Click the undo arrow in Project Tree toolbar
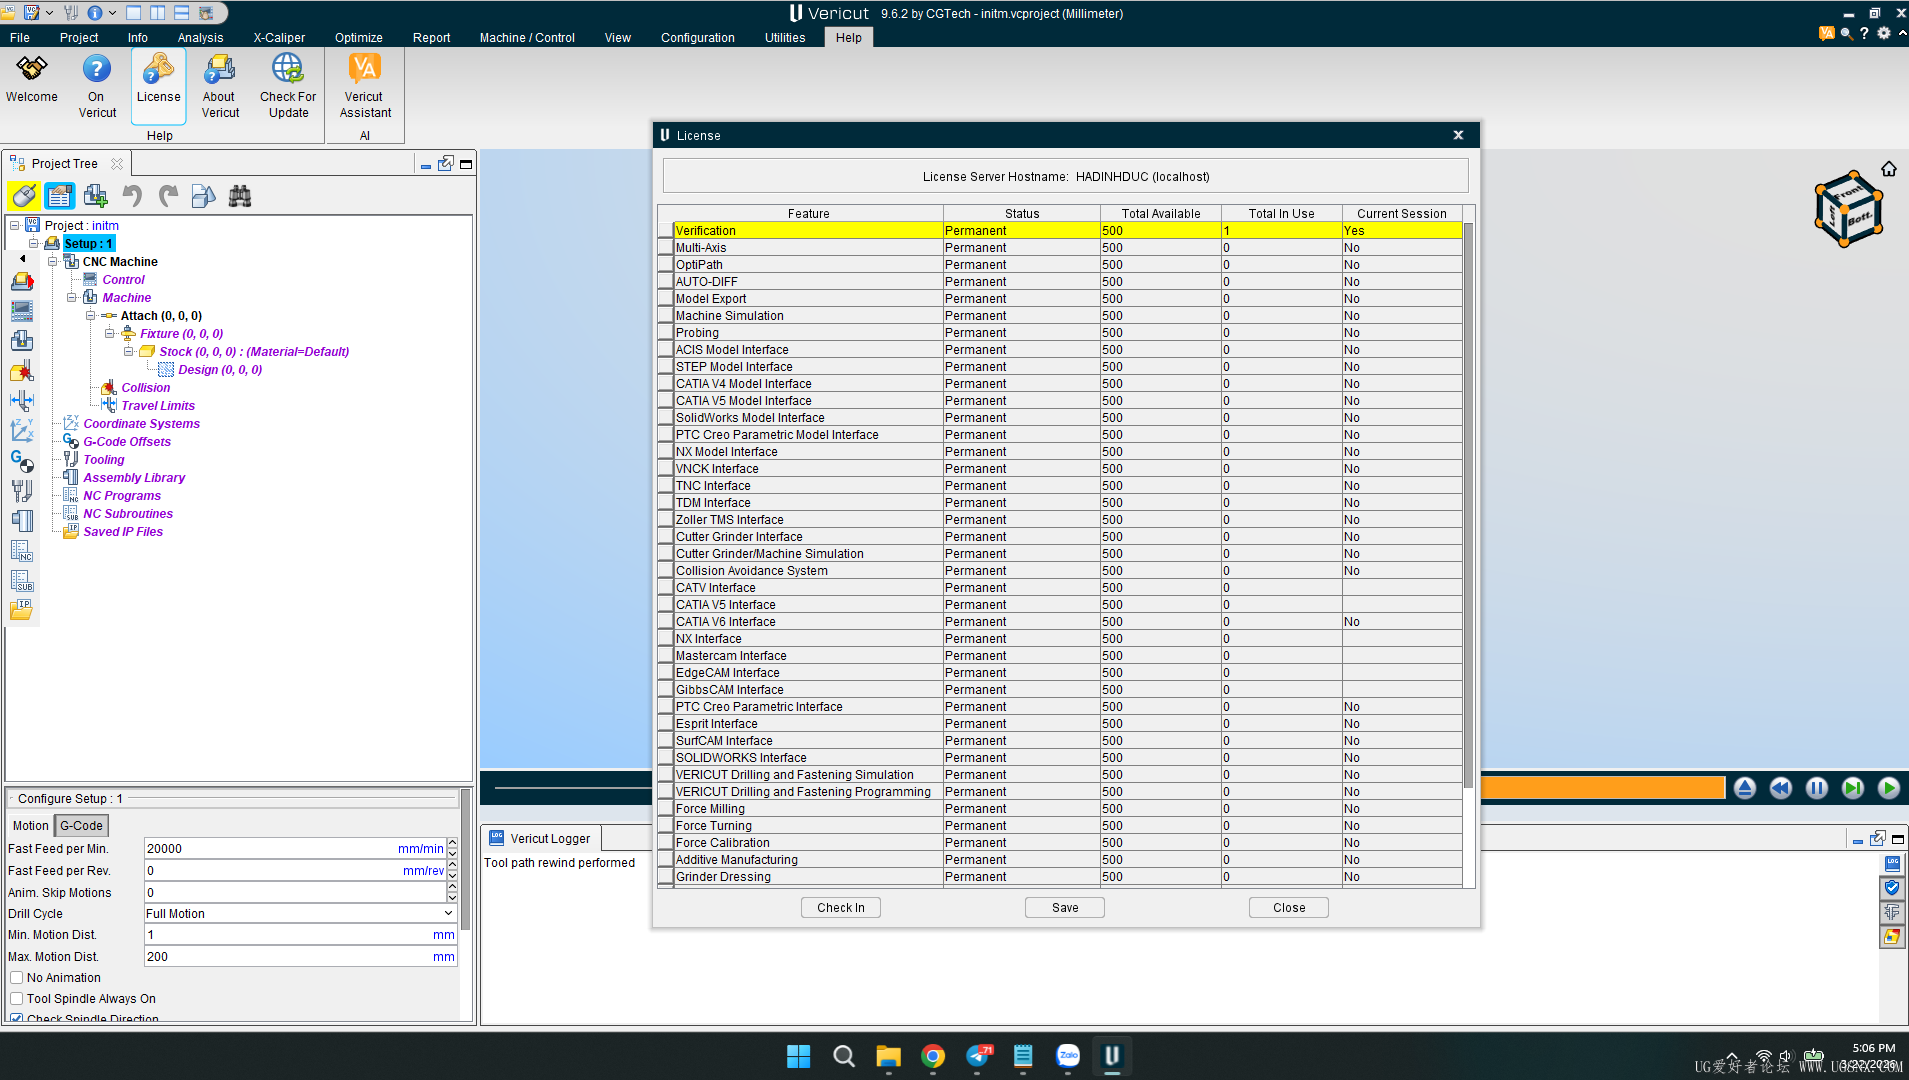 pos(132,196)
